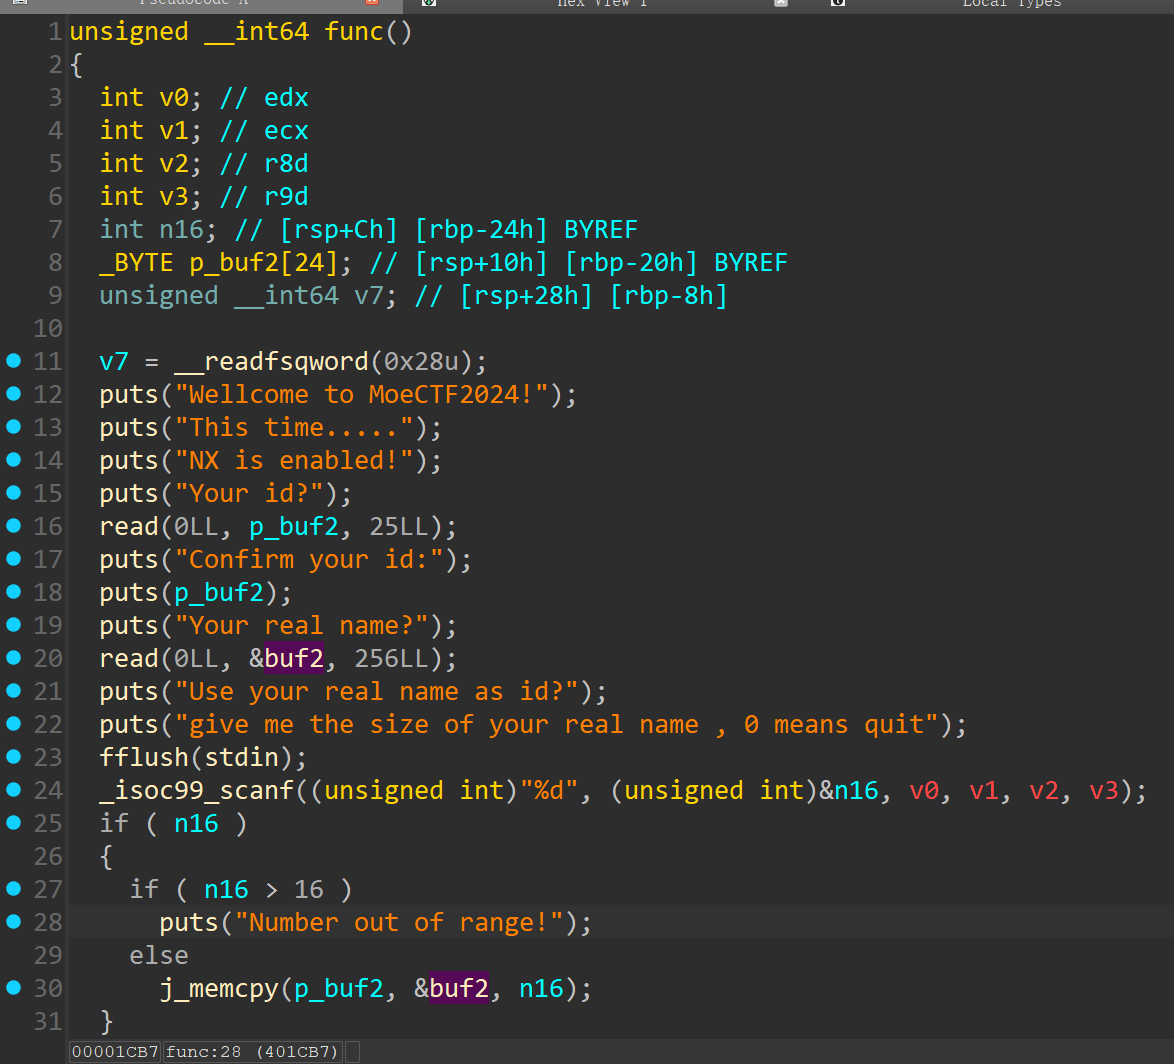Viewport: 1174px width, 1064px height.
Task: Click j_memcpy call on line 30
Action: (x=219, y=987)
